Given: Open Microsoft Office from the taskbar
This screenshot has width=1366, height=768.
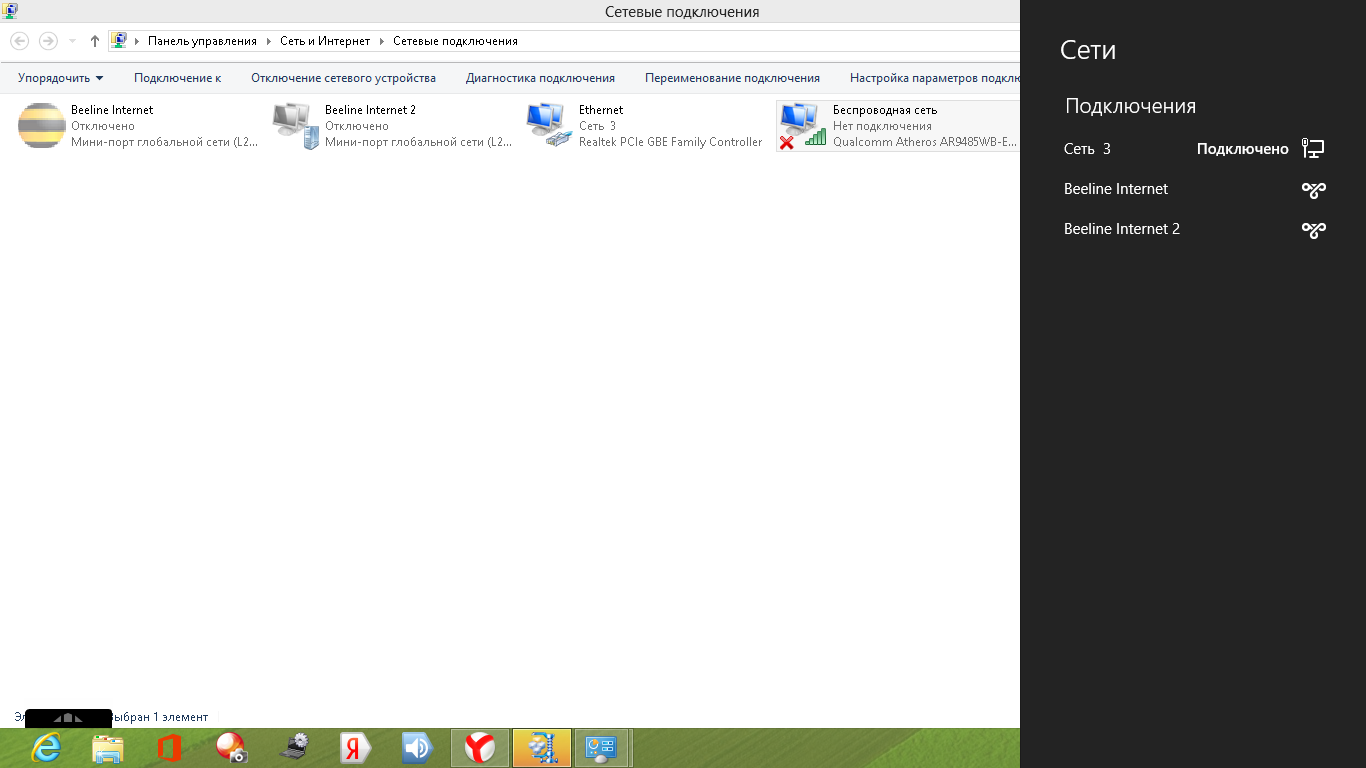Looking at the screenshot, I should 169,748.
